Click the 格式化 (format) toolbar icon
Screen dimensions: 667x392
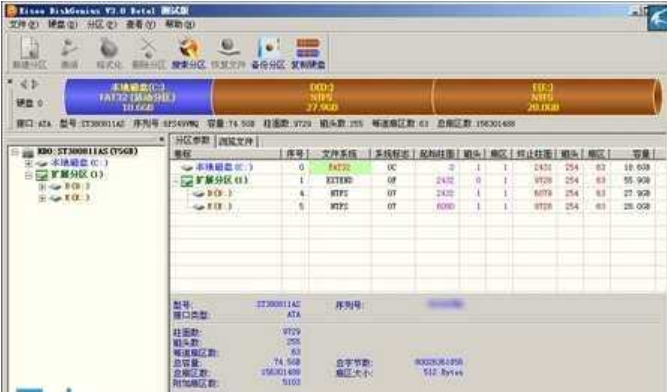pos(109,53)
